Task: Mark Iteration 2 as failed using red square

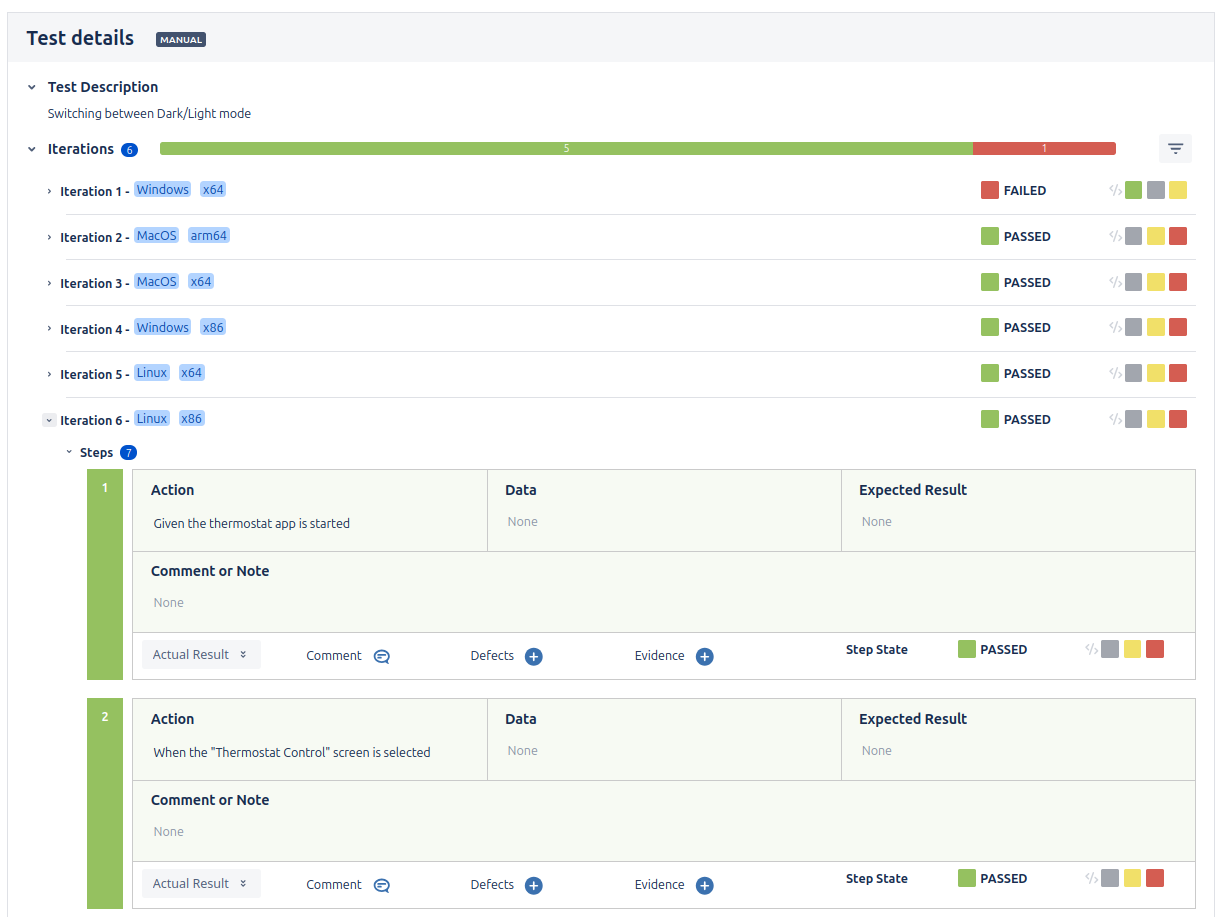Action: (1177, 237)
